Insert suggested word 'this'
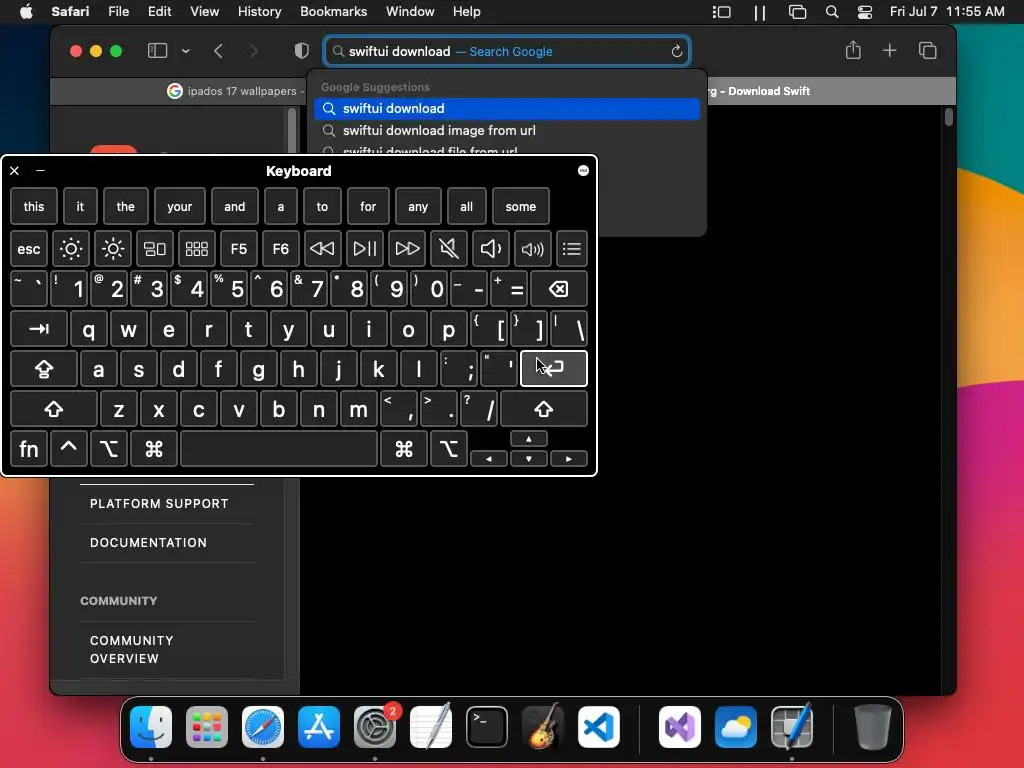The image size is (1024, 768). click(34, 206)
